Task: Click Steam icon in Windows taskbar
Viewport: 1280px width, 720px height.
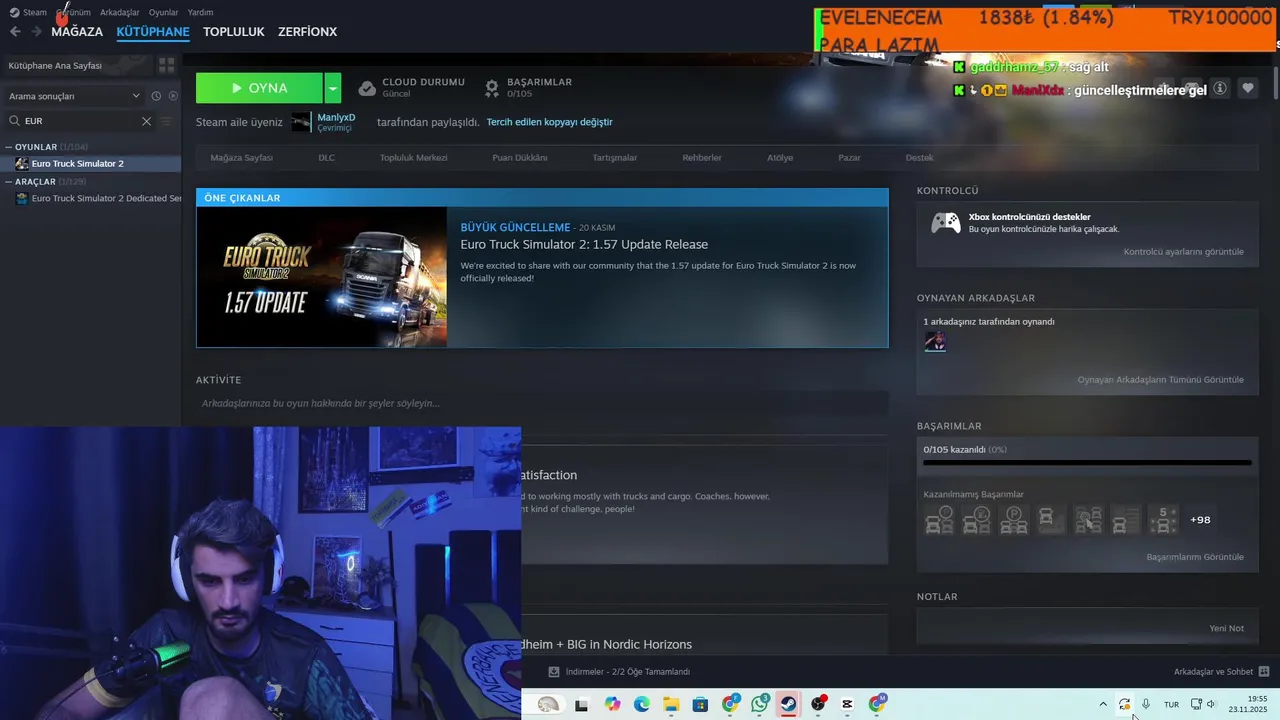Action: point(789,704)
